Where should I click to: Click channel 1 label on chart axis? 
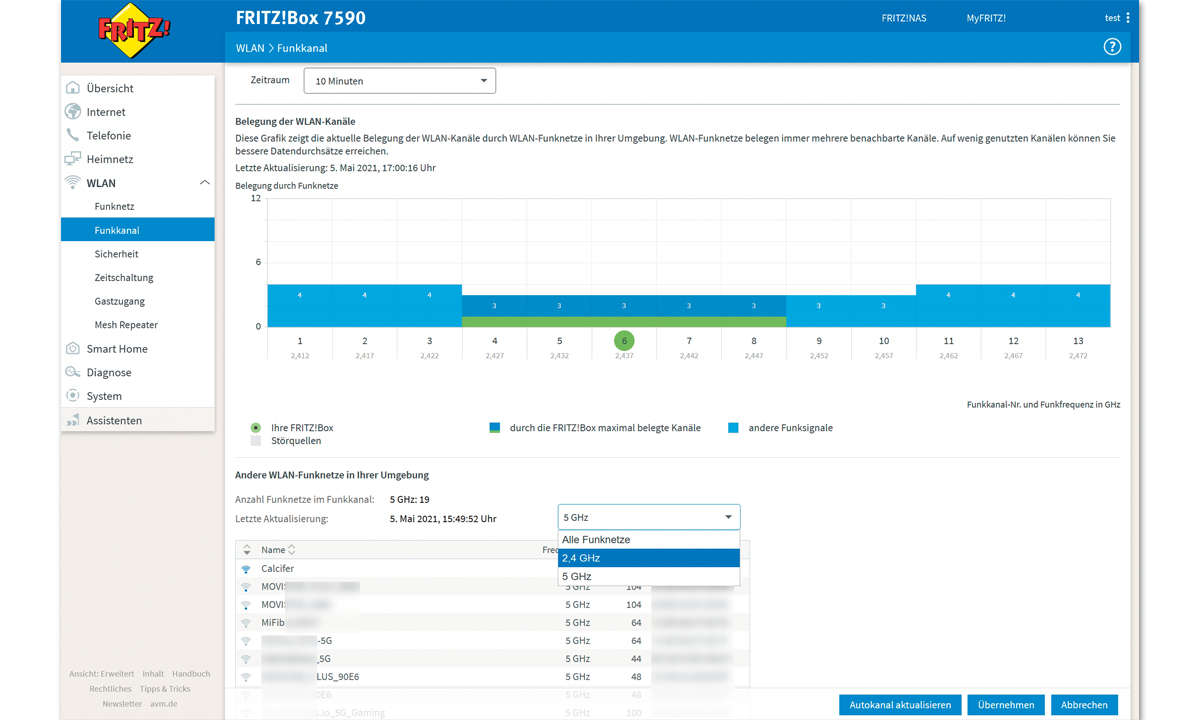[300, 341]
